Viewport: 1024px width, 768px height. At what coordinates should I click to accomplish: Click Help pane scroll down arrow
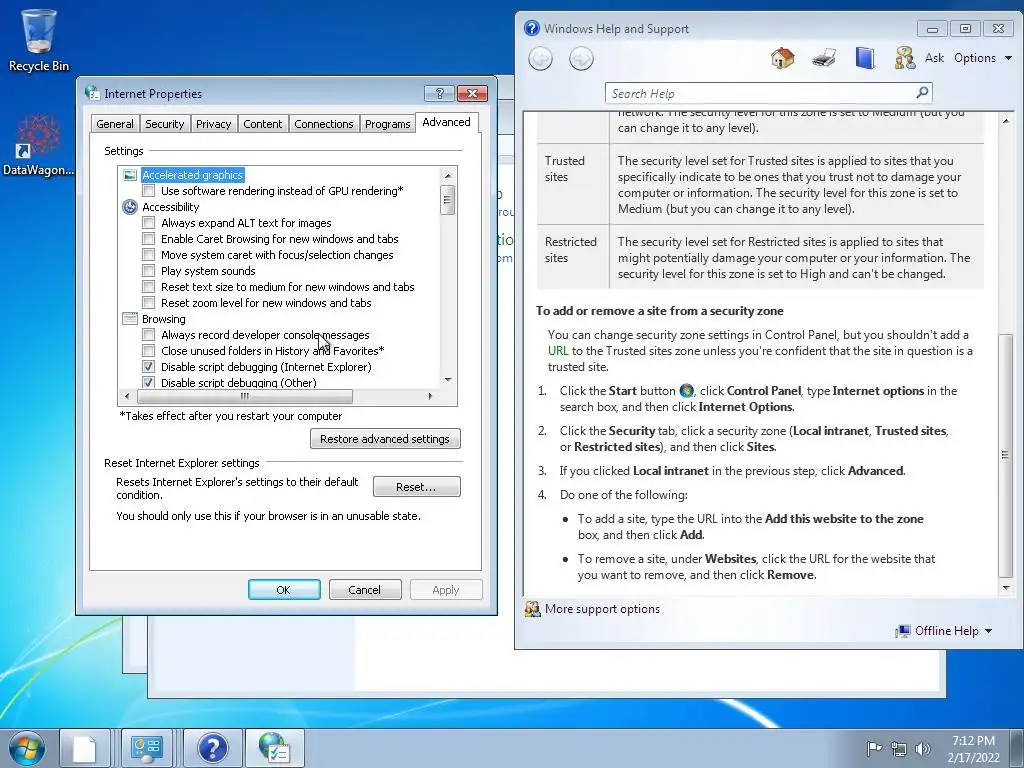pos(1006,588)
